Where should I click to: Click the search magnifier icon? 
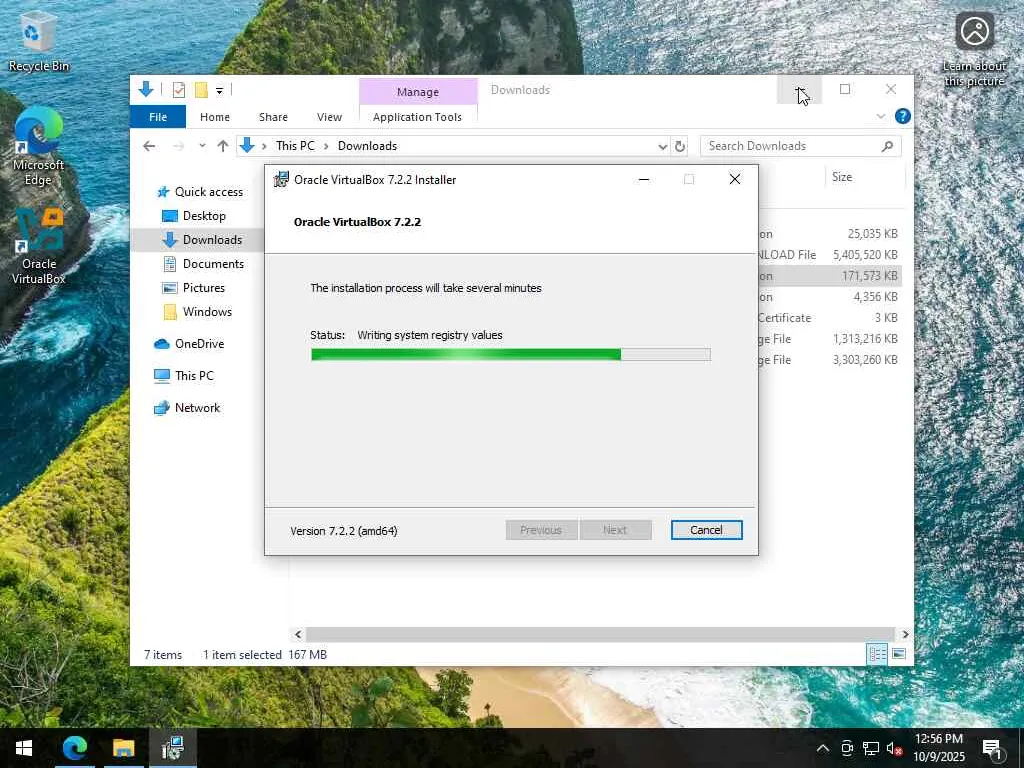coord(887,146)
